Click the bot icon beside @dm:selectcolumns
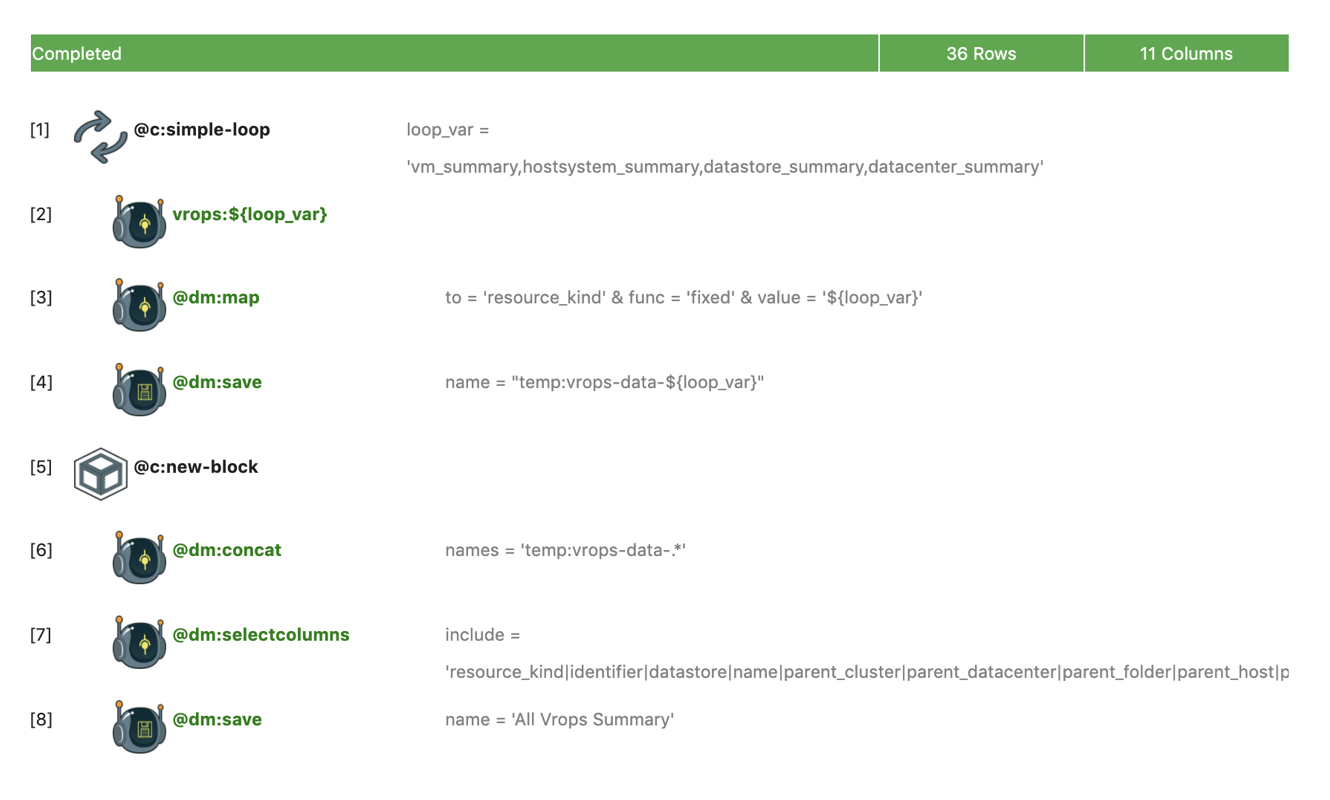Screen dimensions: 1330x800 [139, 641]
